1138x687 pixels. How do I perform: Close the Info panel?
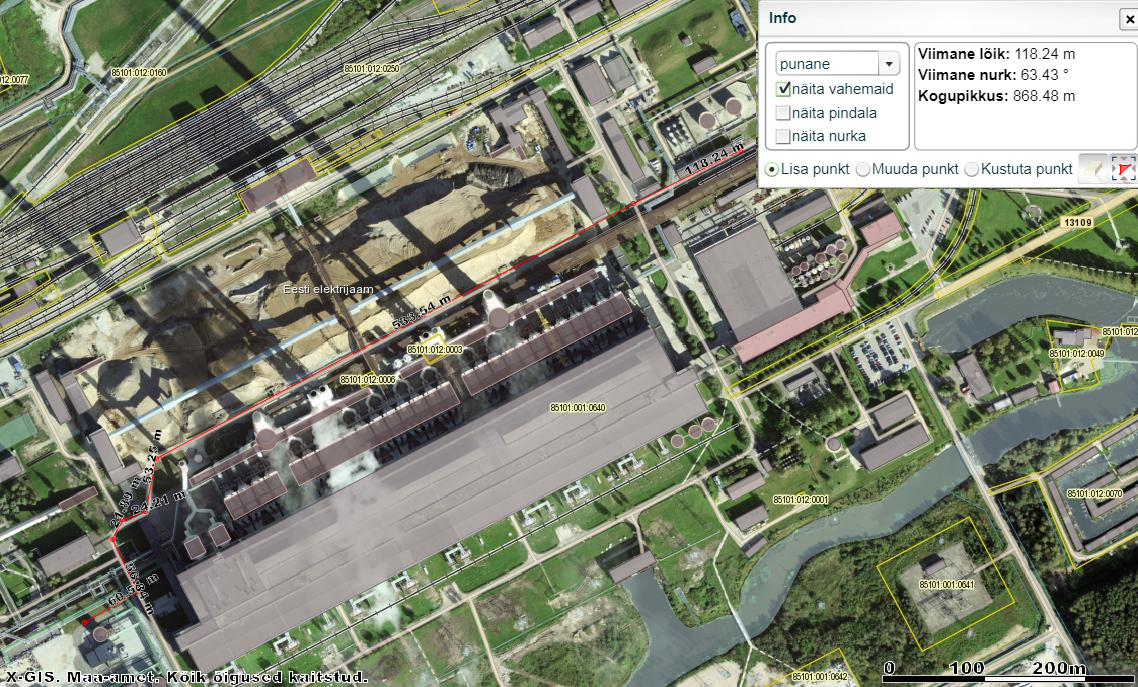click(x=1127, y=19)
